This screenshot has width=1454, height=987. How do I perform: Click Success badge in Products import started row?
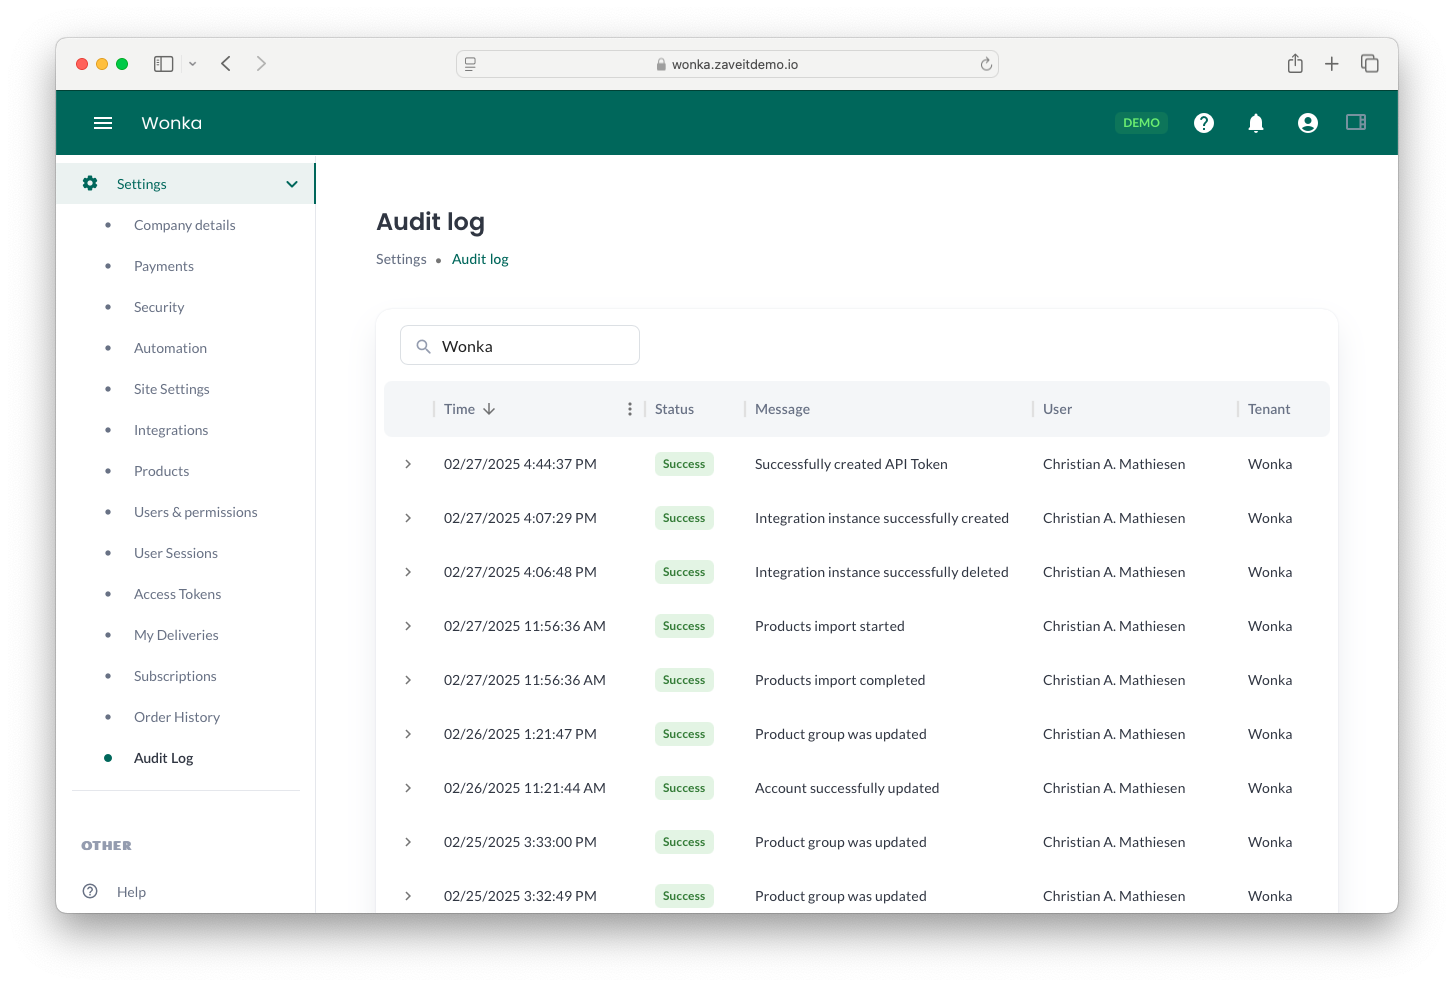click(684, 626)
